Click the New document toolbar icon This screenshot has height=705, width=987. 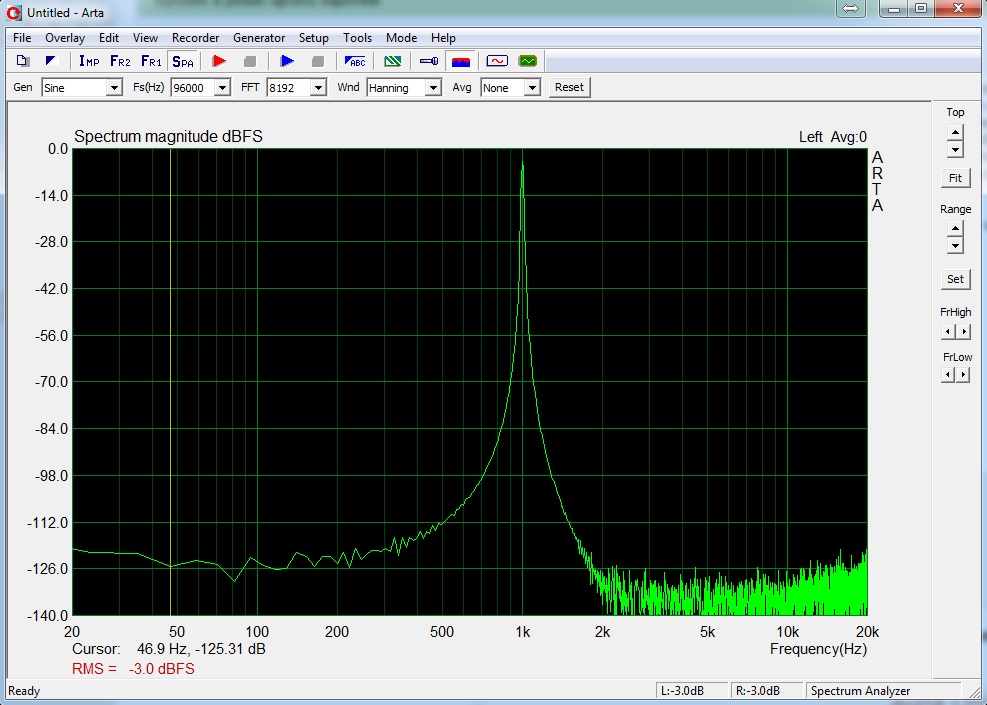[x=23, y=61]
